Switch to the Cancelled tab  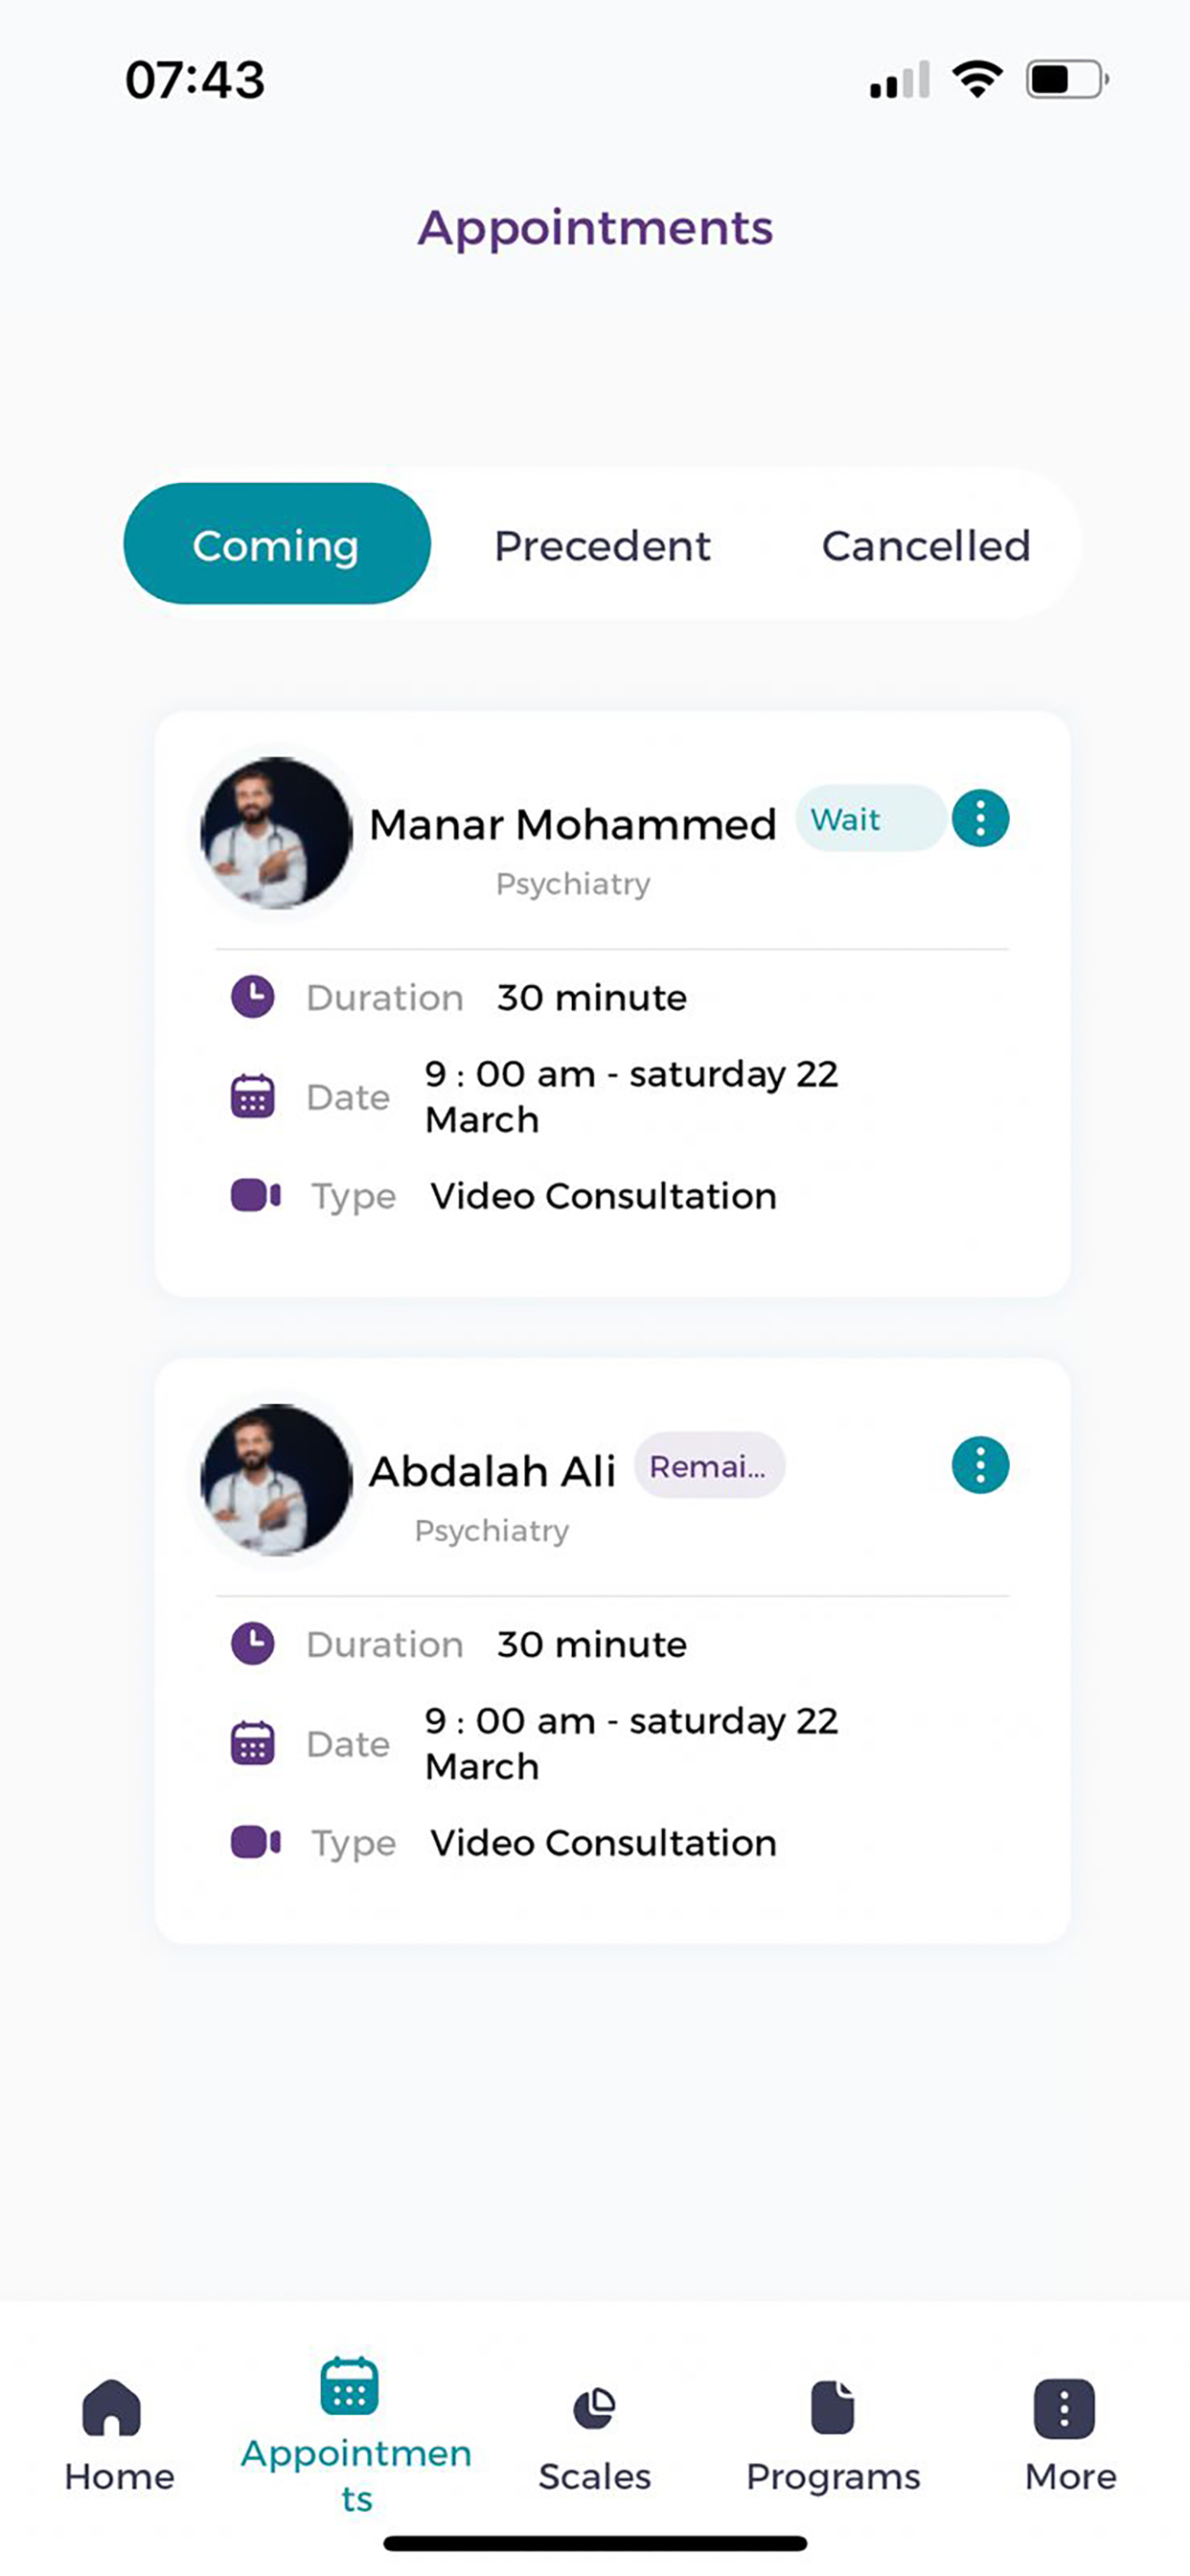tap(926, 546)
